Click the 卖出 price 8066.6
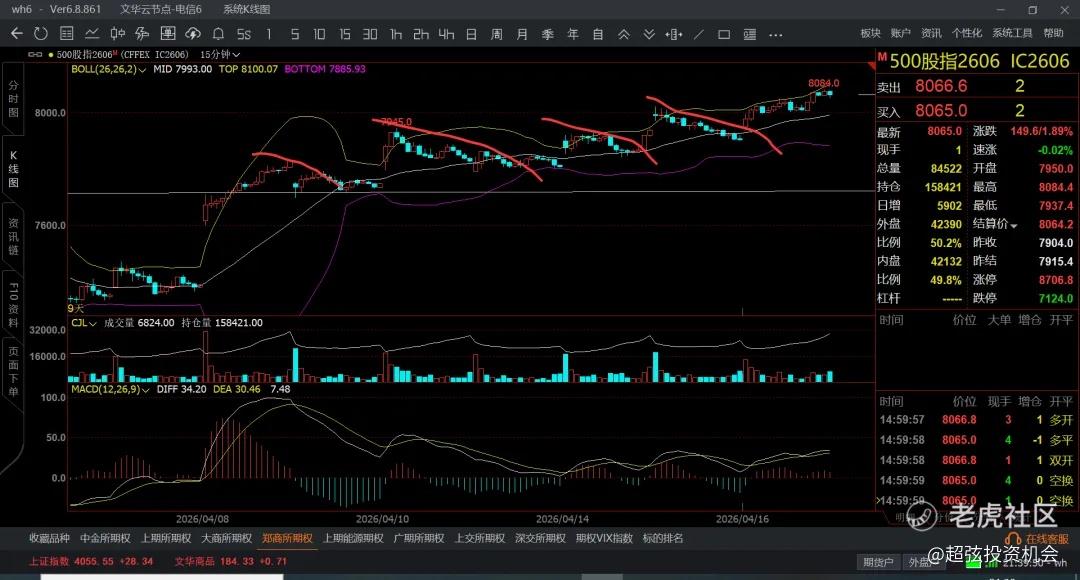This screenshot has height=580, width=1080. tap(948, 87)
